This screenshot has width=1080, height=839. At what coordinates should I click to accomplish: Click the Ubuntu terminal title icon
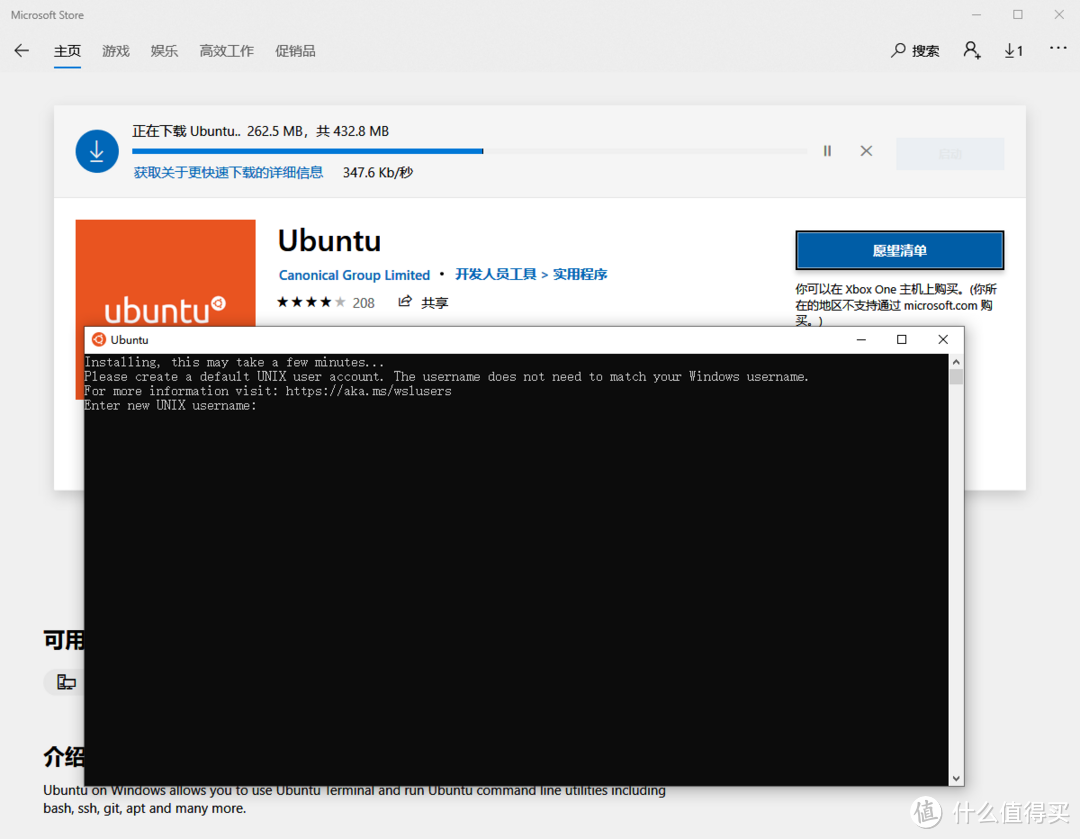(x=98, y=340)
